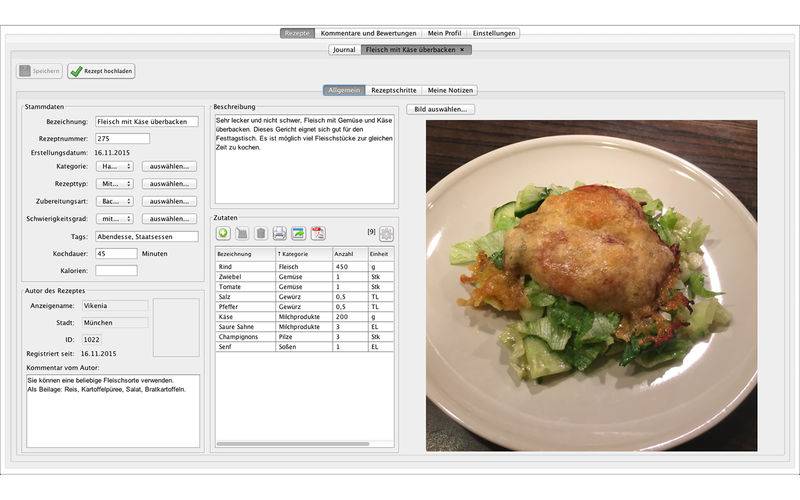Screen dimensions: 800x500
Task: Click the edit ingredient icon beside the plus
Action: pyautogui.click(x=242, y=233)
